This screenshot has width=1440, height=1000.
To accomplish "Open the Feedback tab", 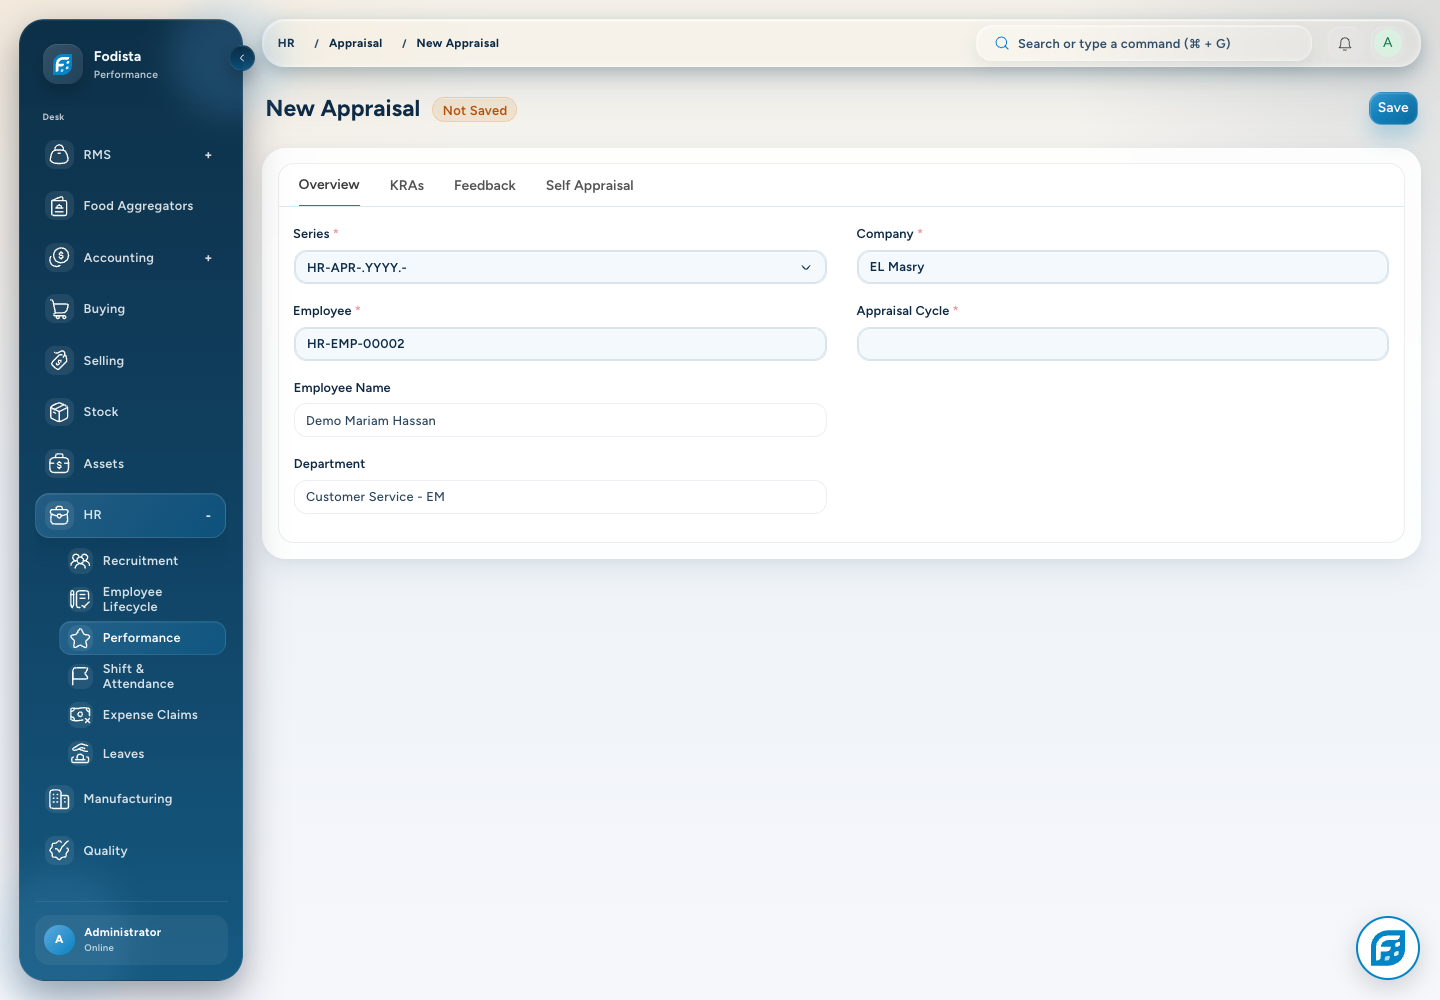I will click(x=485, y=186).
